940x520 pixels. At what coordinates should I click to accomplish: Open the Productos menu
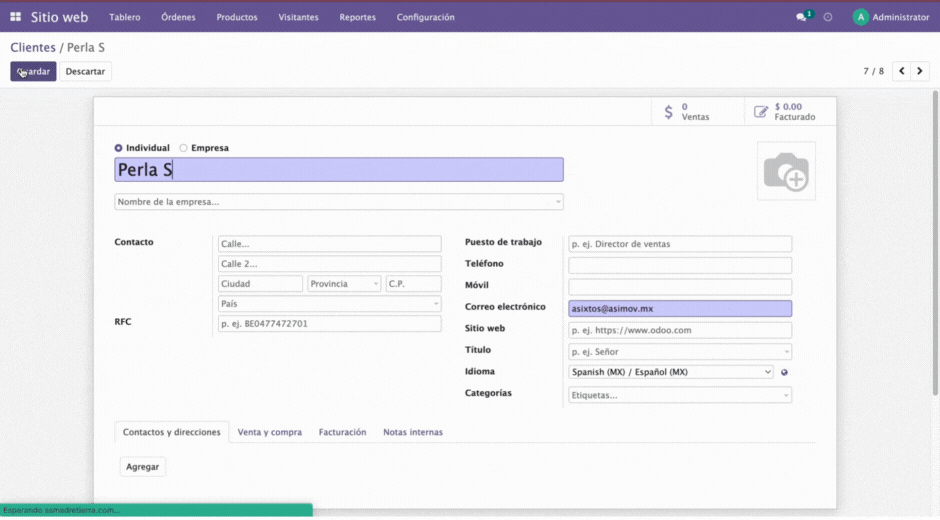pyautogui.click(x=237, y=17)
